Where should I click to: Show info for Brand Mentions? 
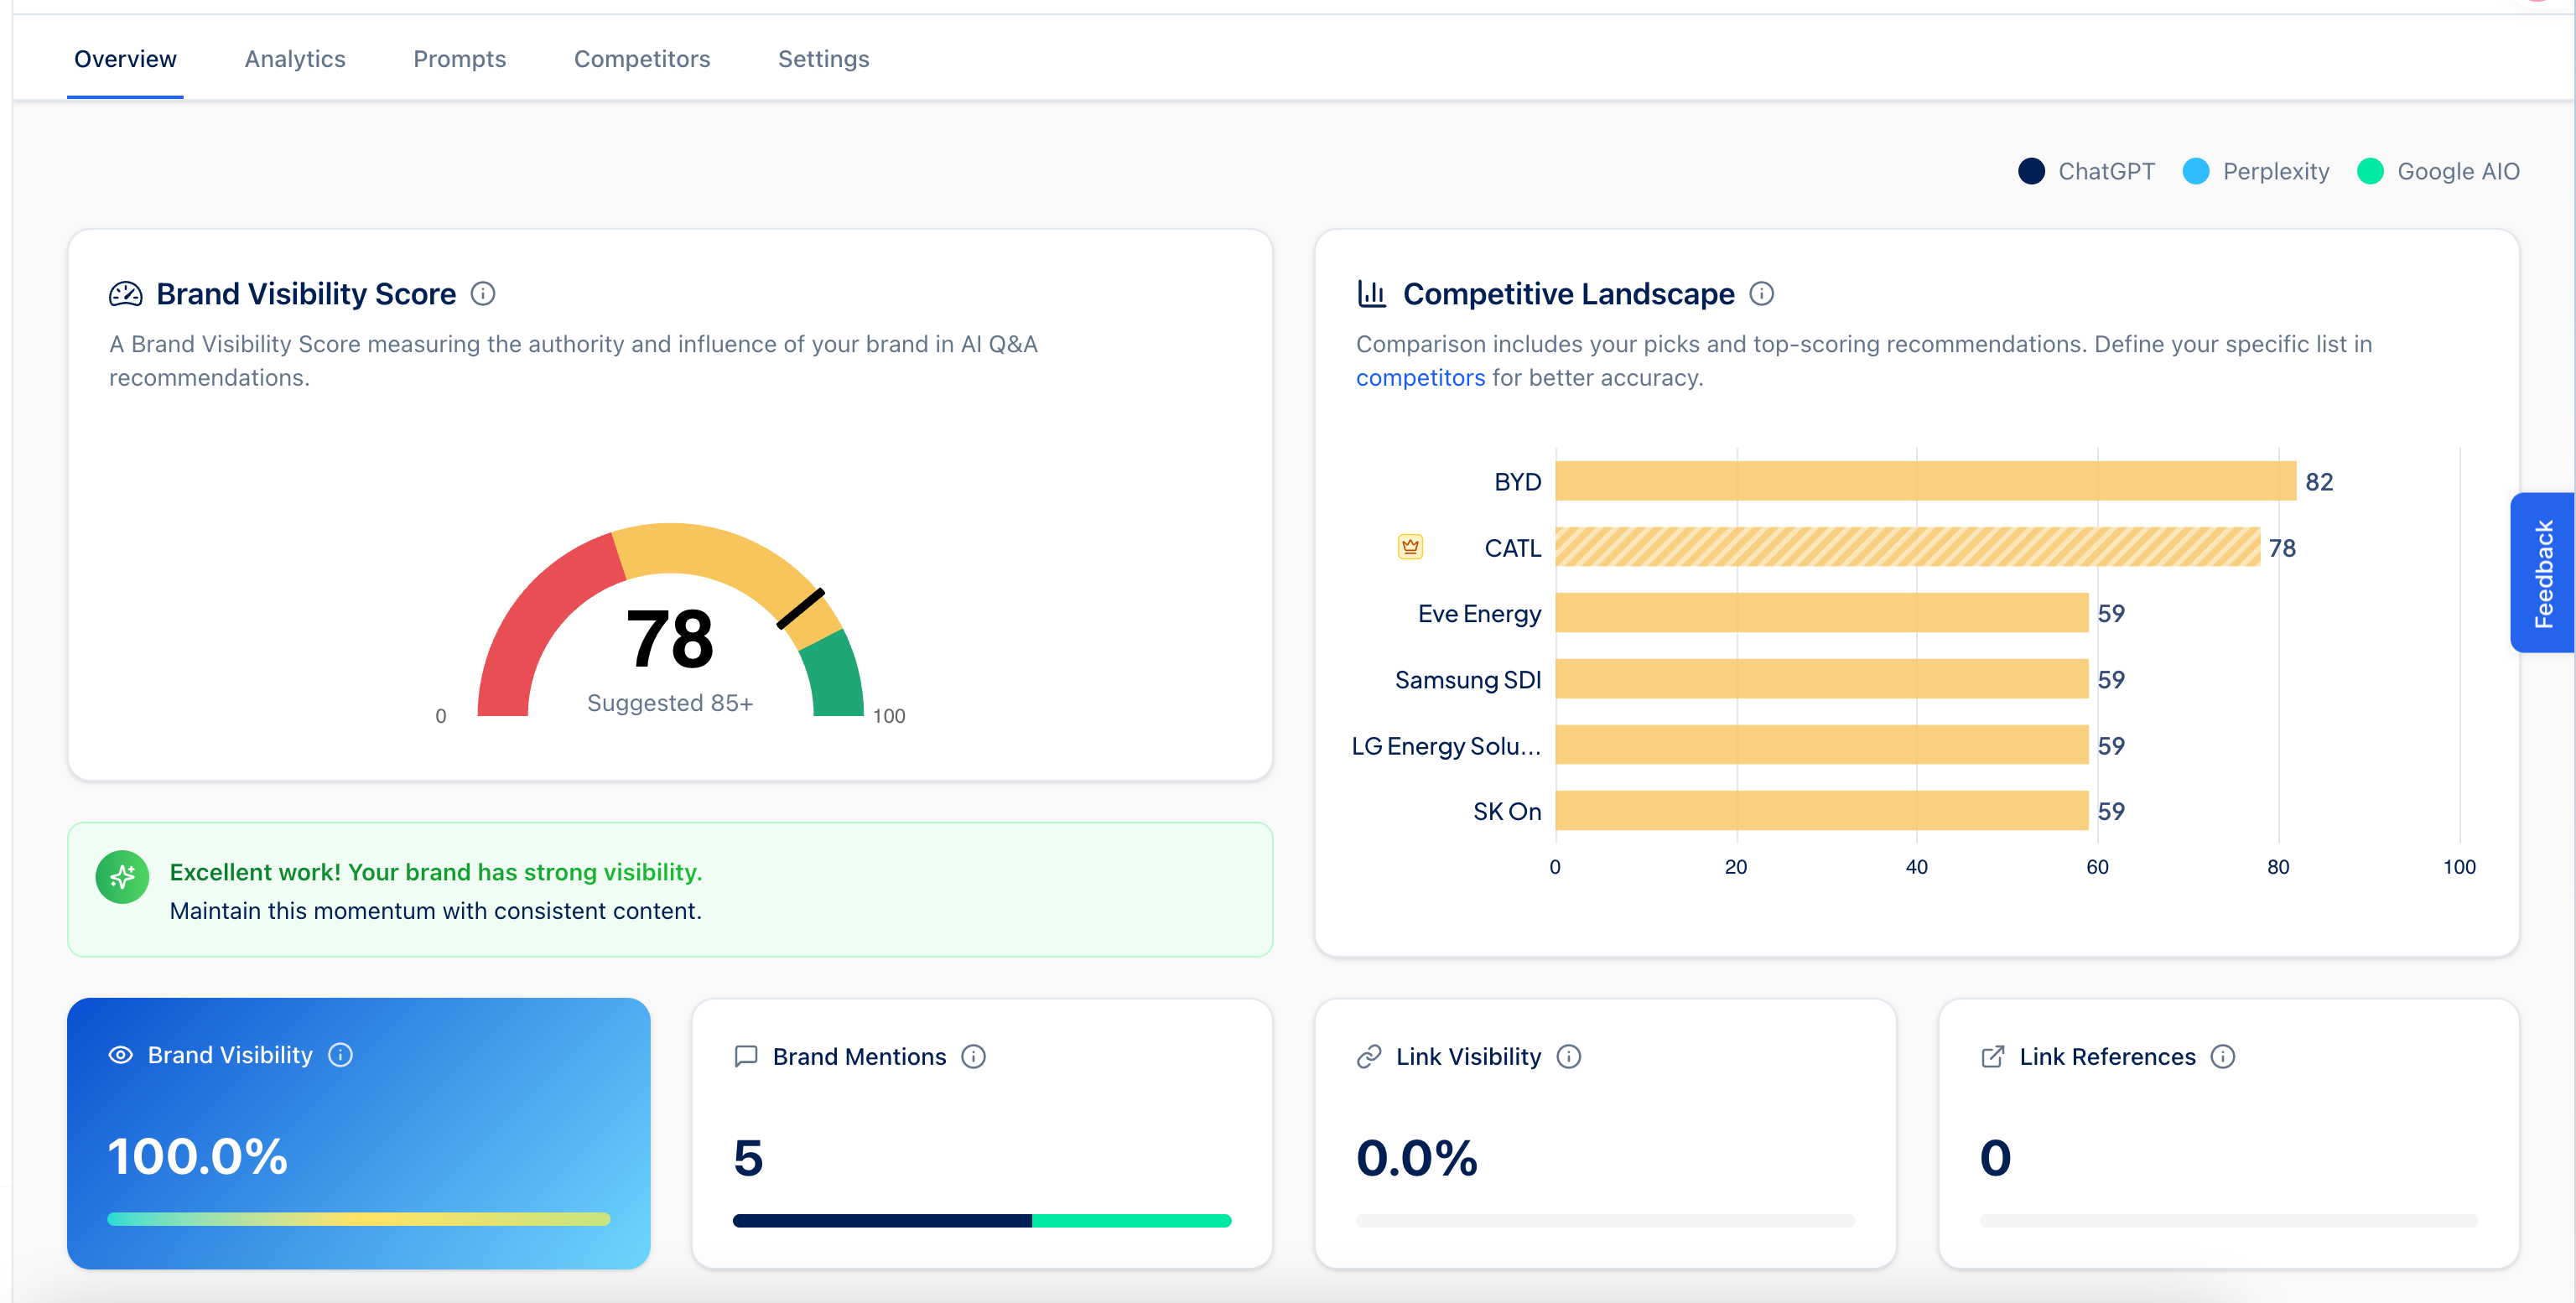coord(973,1057)
